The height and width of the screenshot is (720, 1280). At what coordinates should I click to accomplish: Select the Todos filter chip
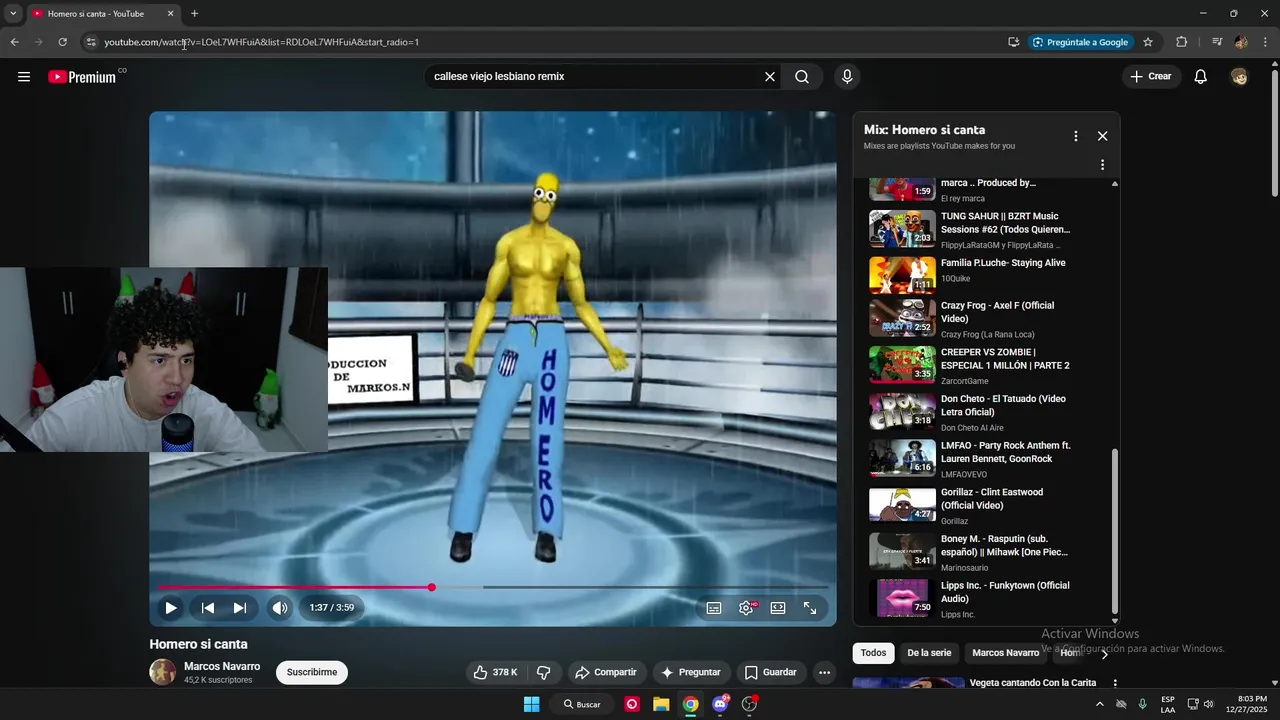pyautogui.click(x=873, y=653)
